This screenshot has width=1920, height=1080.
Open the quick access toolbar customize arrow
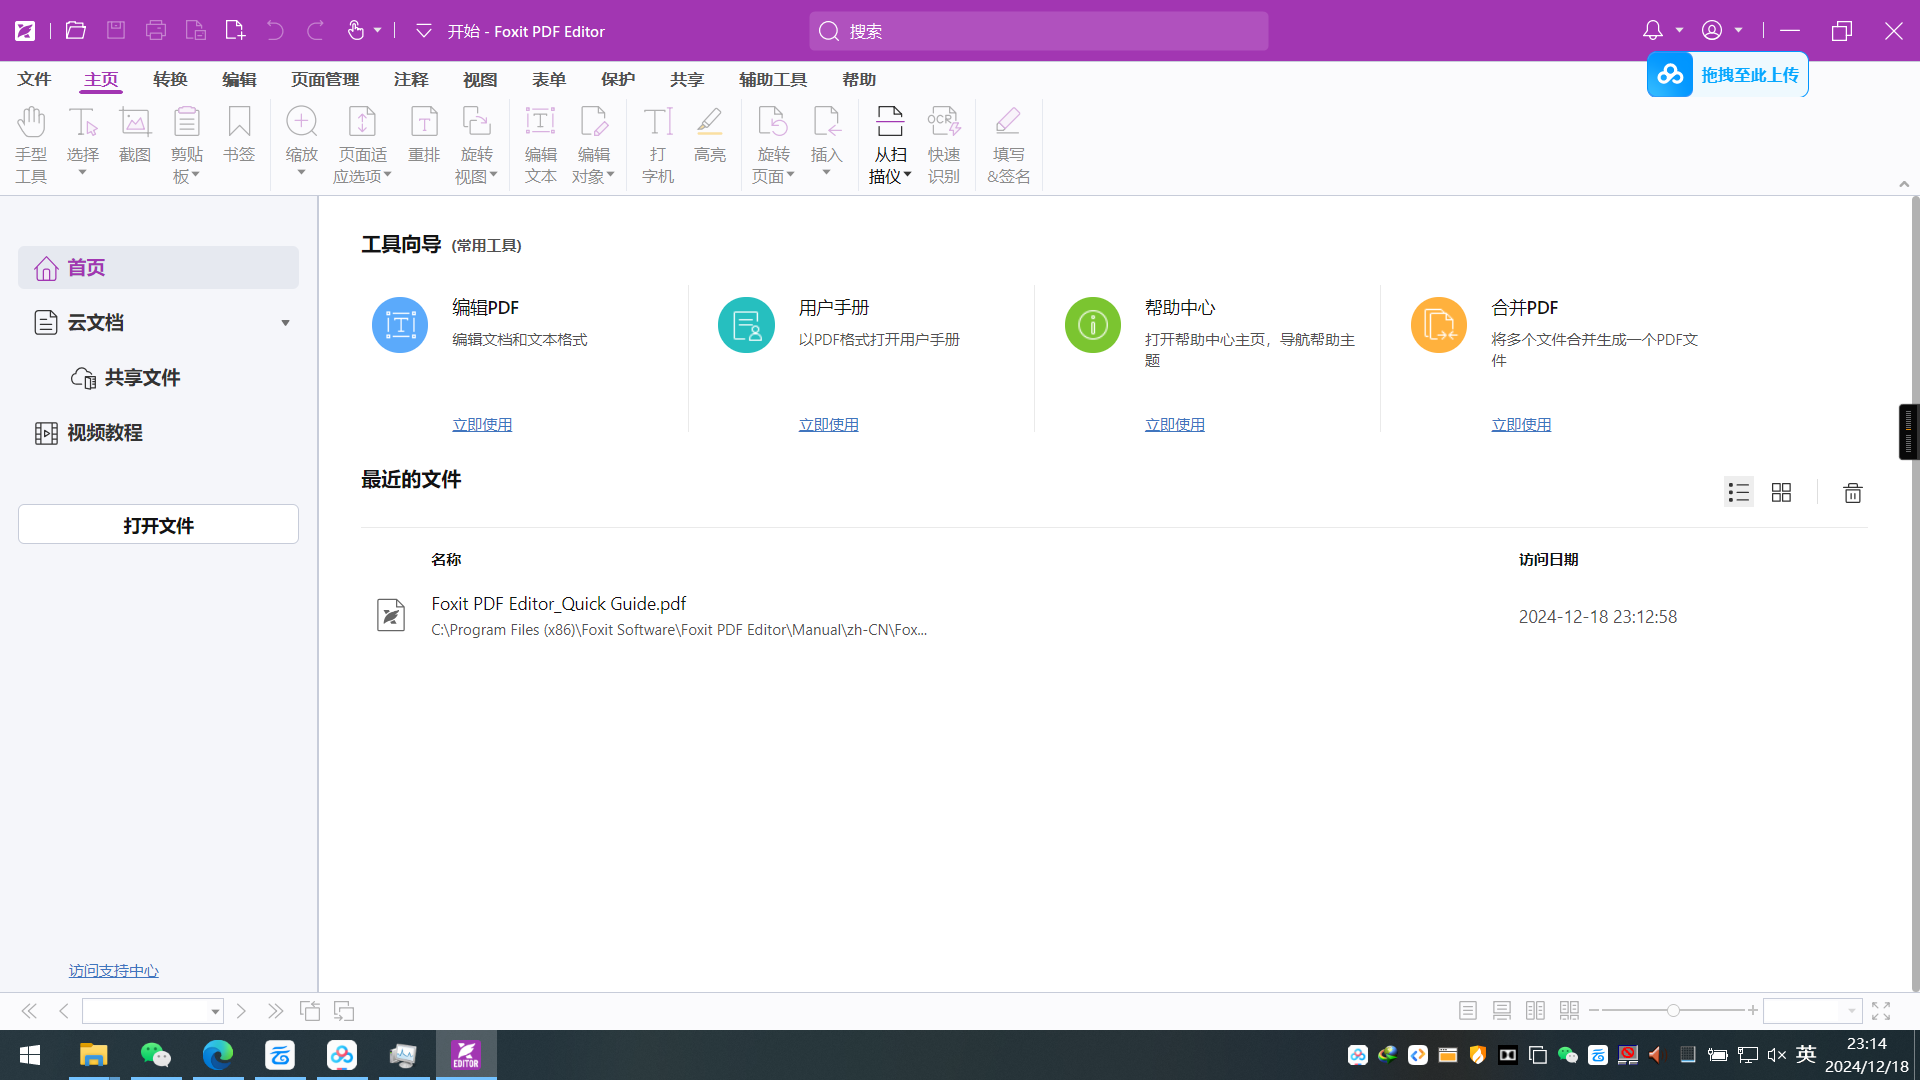(423, 31)
